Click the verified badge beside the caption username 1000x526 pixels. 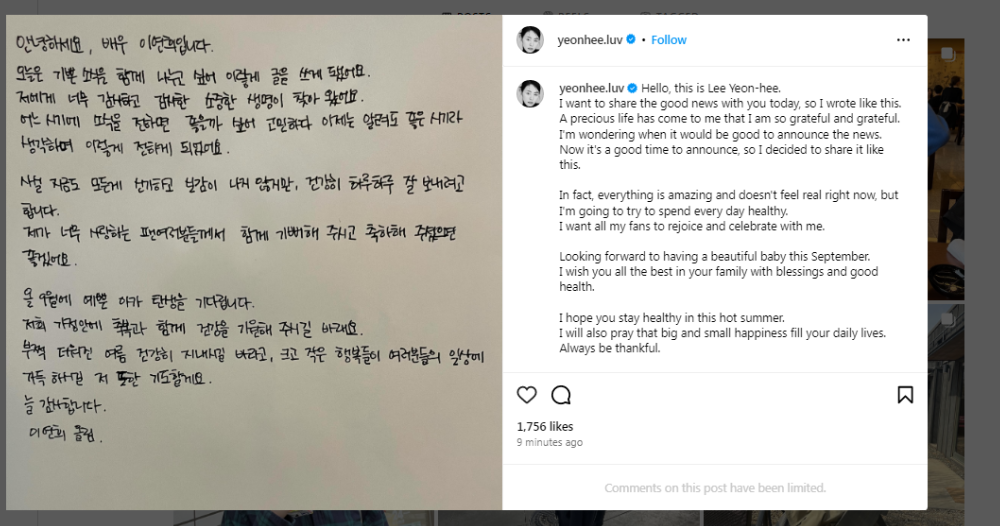(x=633, y=88)
